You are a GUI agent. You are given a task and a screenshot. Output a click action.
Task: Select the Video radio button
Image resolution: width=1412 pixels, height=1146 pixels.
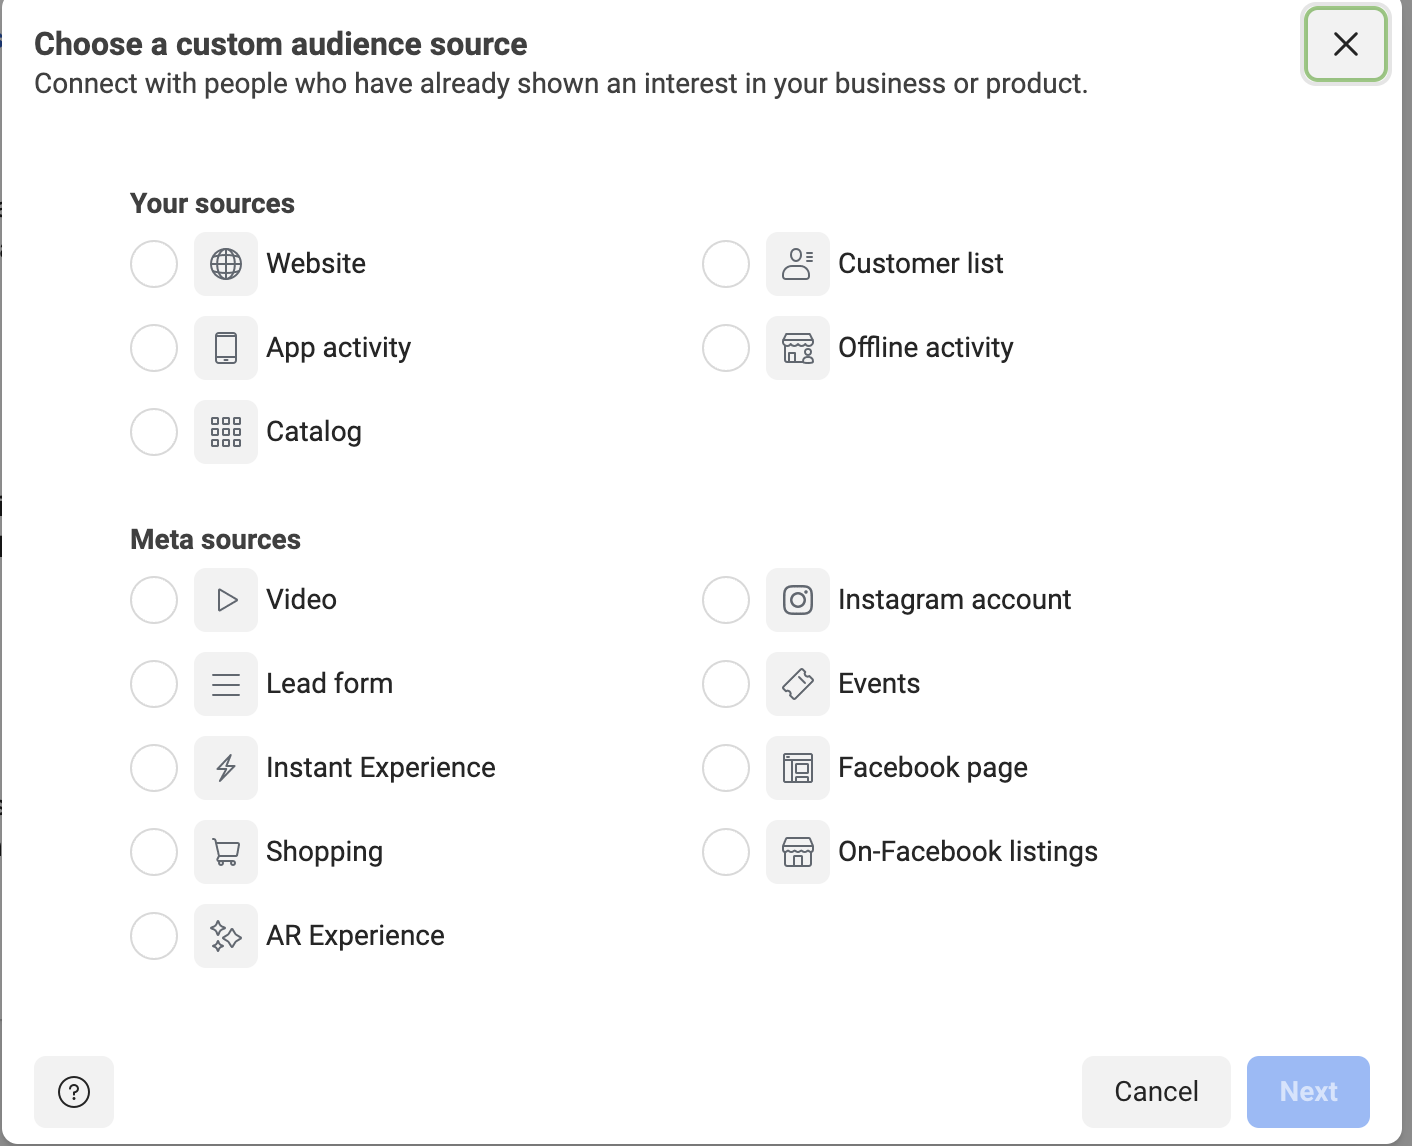coord(153,600)
